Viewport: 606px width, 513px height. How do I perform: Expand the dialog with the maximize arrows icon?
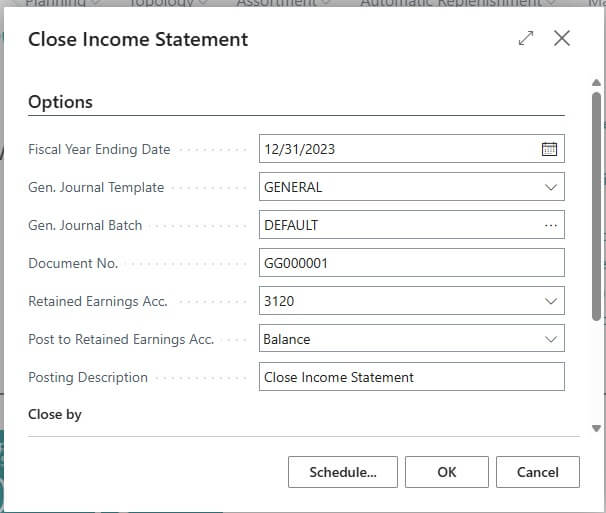click(x=526, y=38)
